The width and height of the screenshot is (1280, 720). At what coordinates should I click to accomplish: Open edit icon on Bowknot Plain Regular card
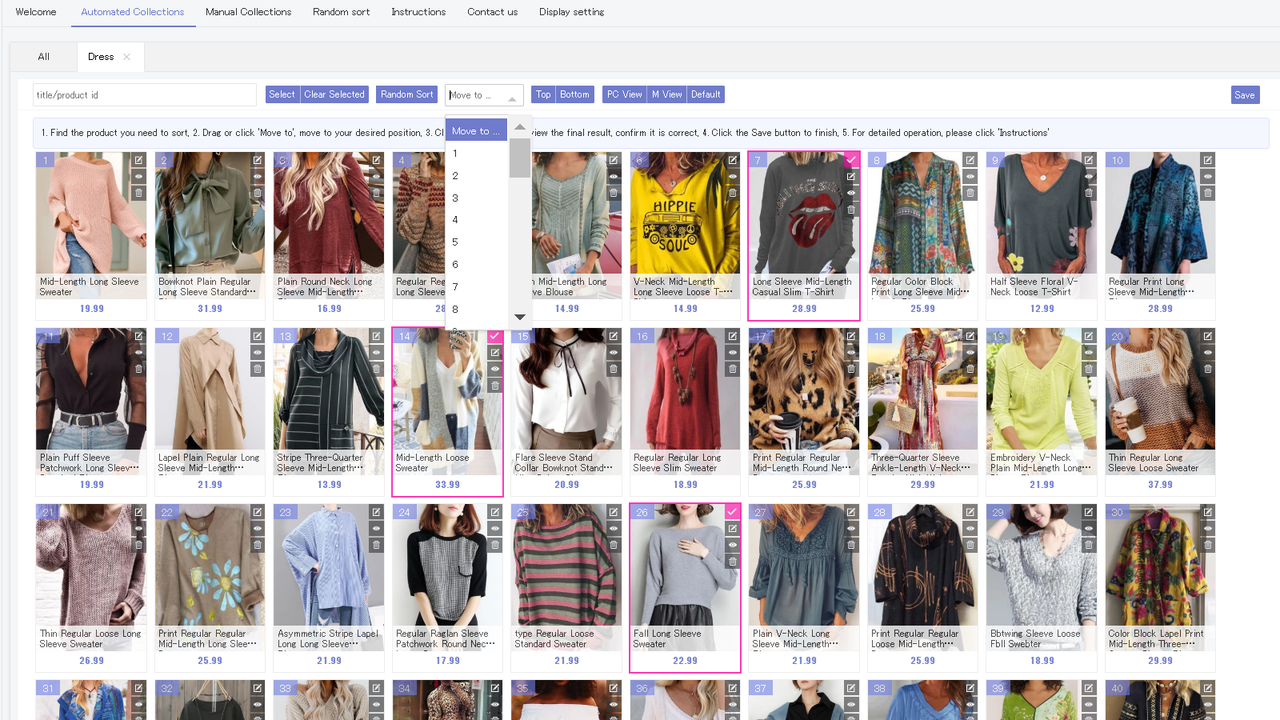[257, 160]
